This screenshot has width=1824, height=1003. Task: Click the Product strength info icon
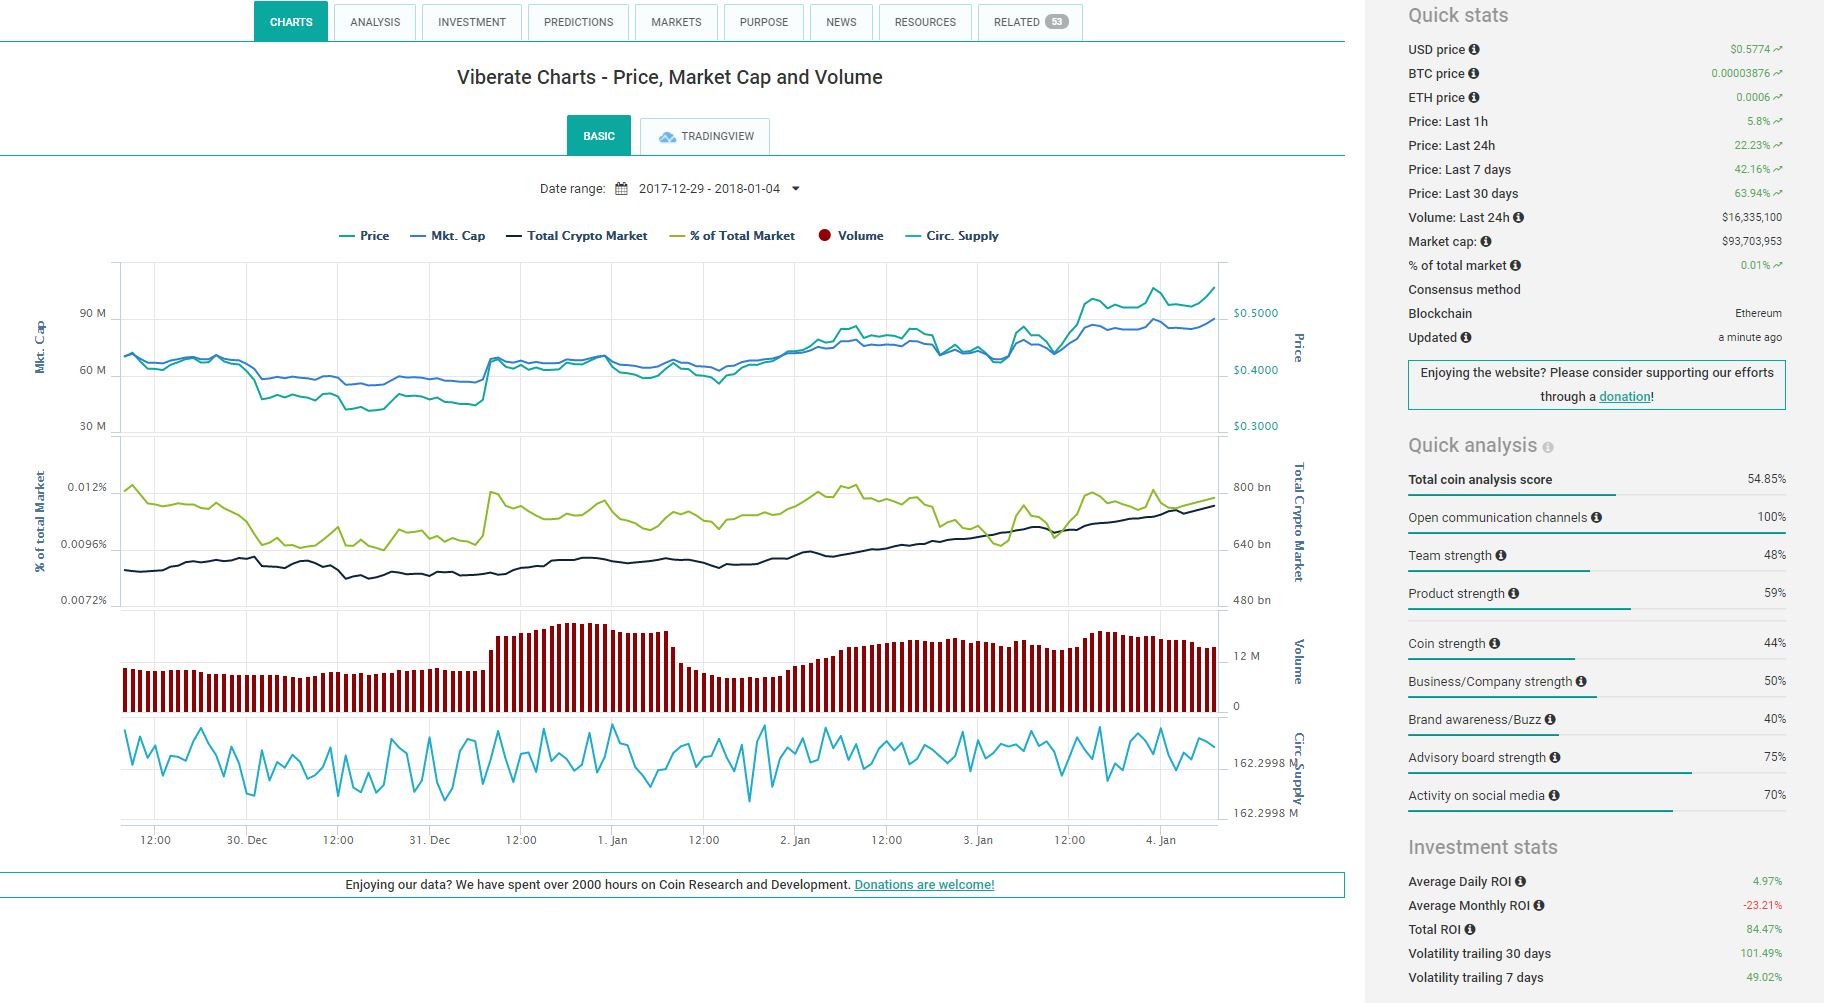click(1514, 593)
